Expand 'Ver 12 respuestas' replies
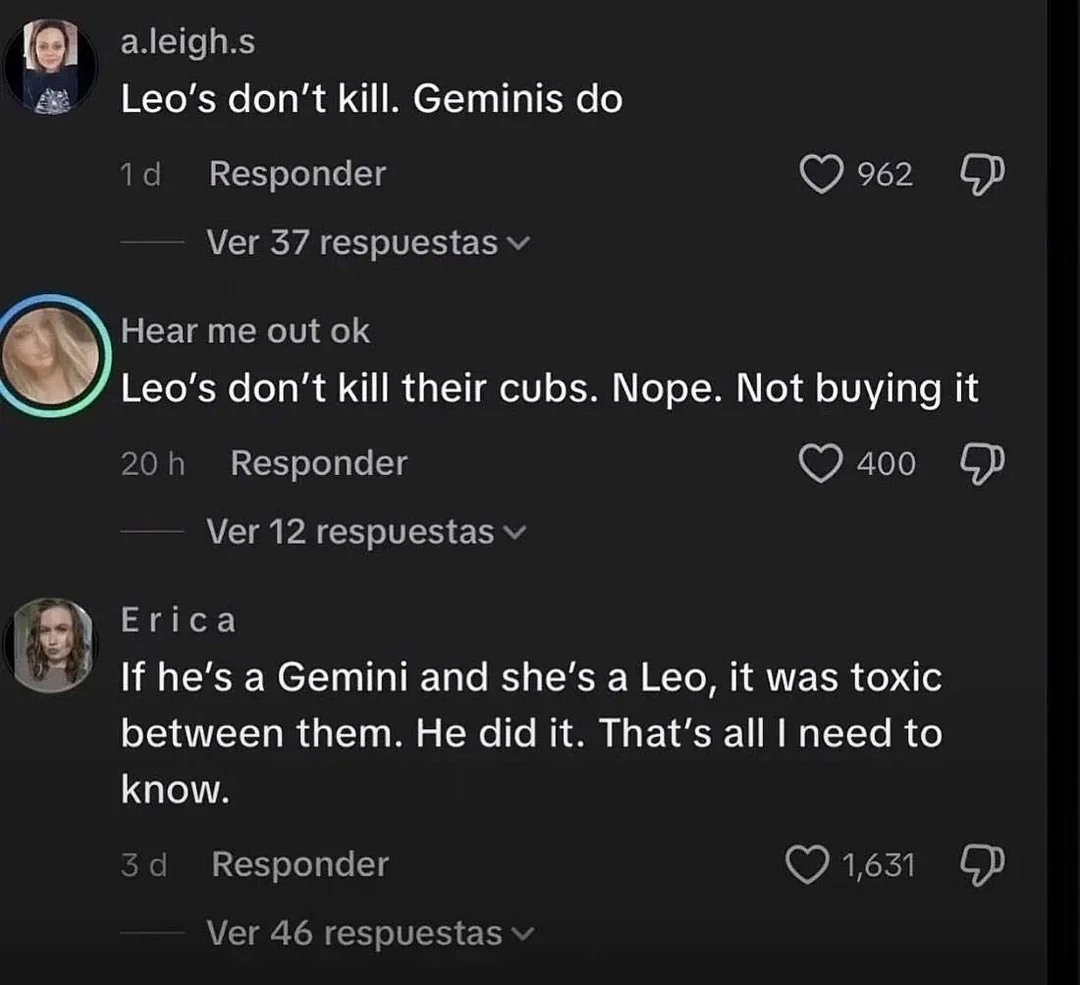The height and width of the screenshot is (985, 1080). point(366,532)
